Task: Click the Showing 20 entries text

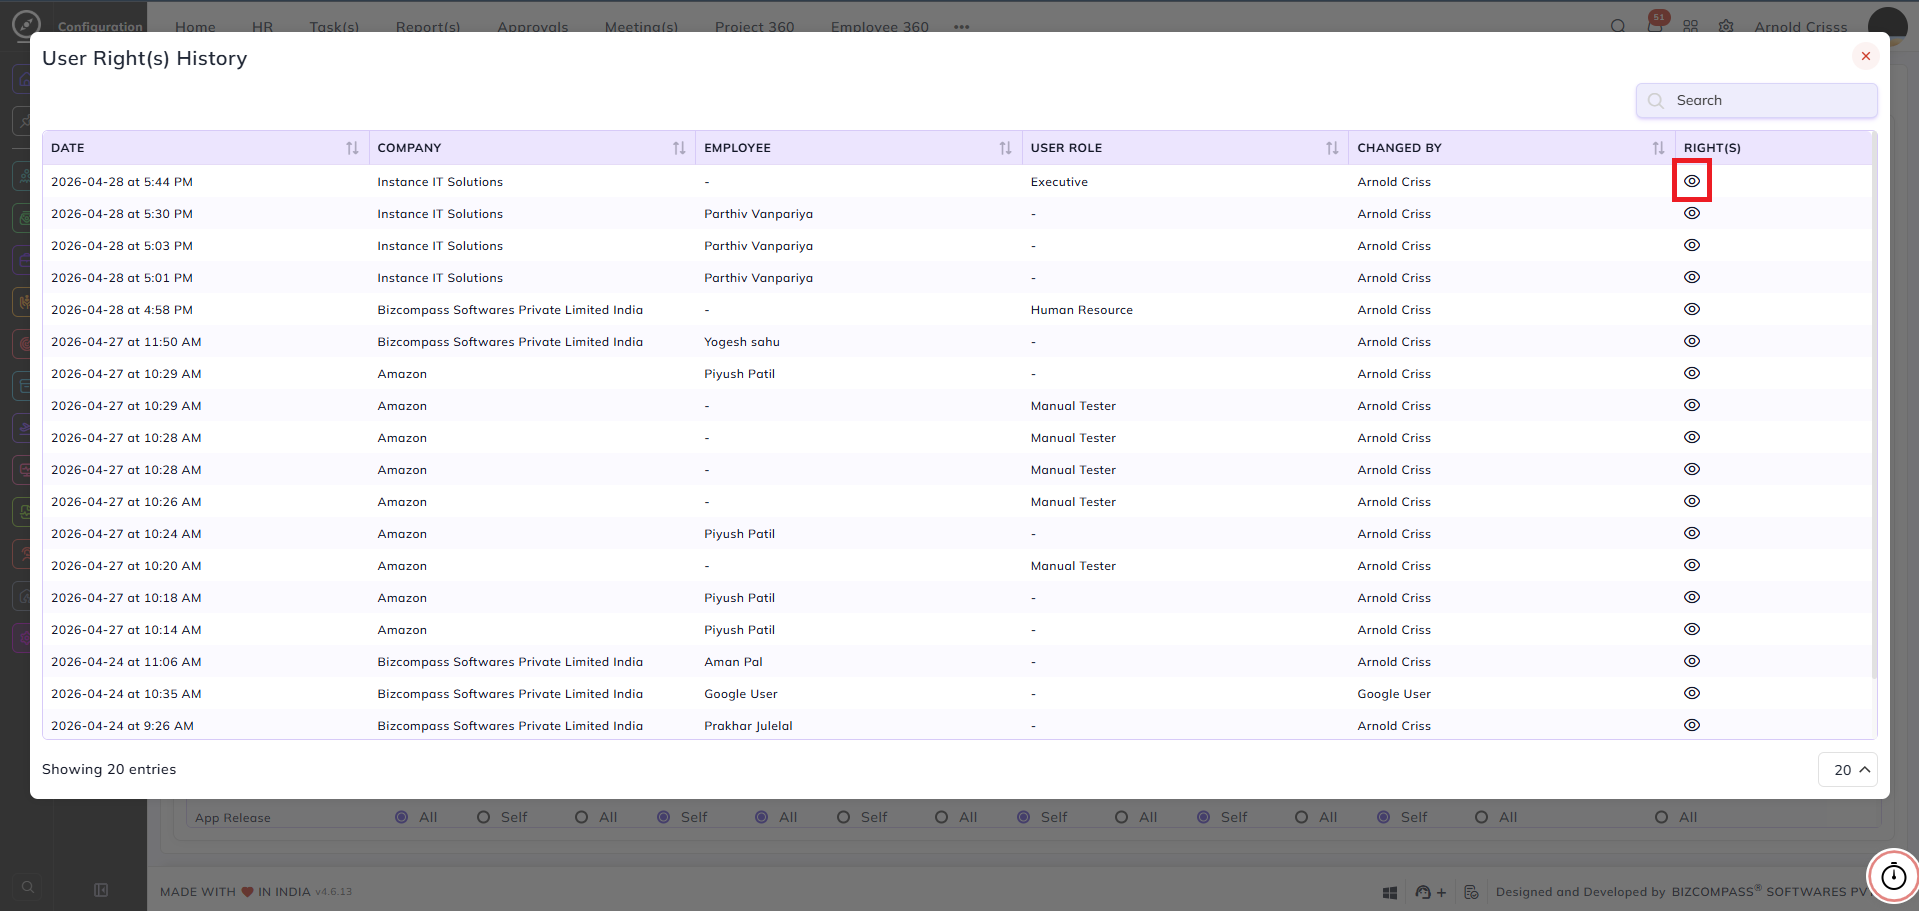Action: click(x=109, y=769)
